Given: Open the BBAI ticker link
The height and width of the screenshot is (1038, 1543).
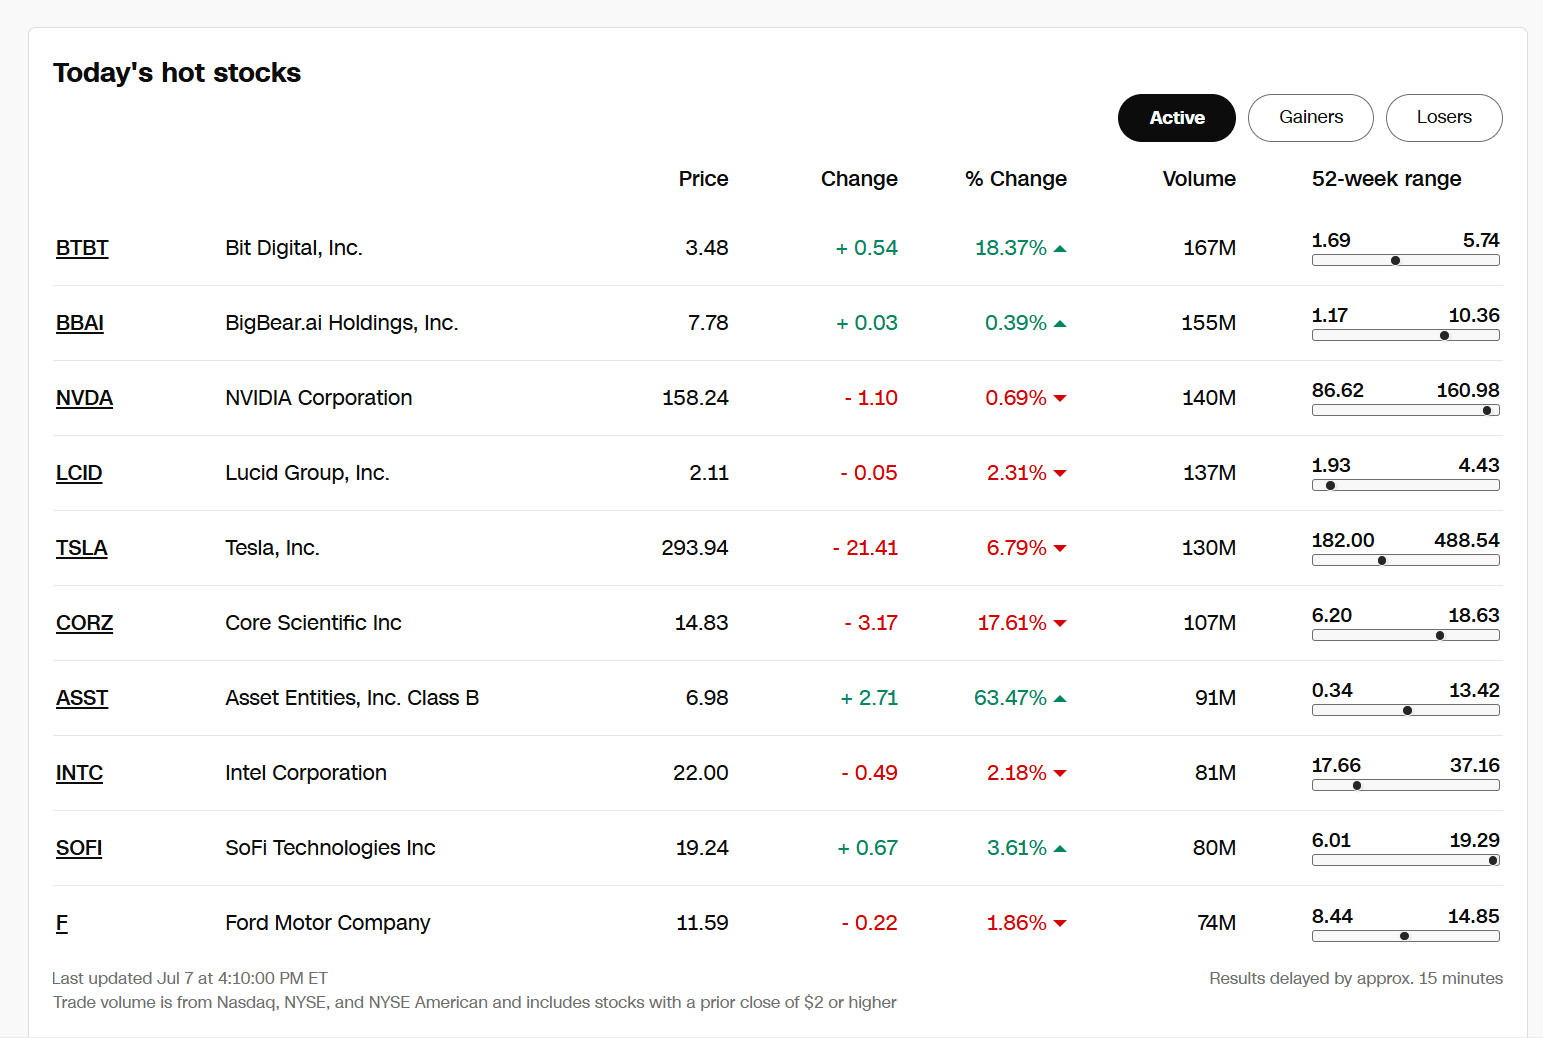Looking at the screenshot, I should point(80,323).
